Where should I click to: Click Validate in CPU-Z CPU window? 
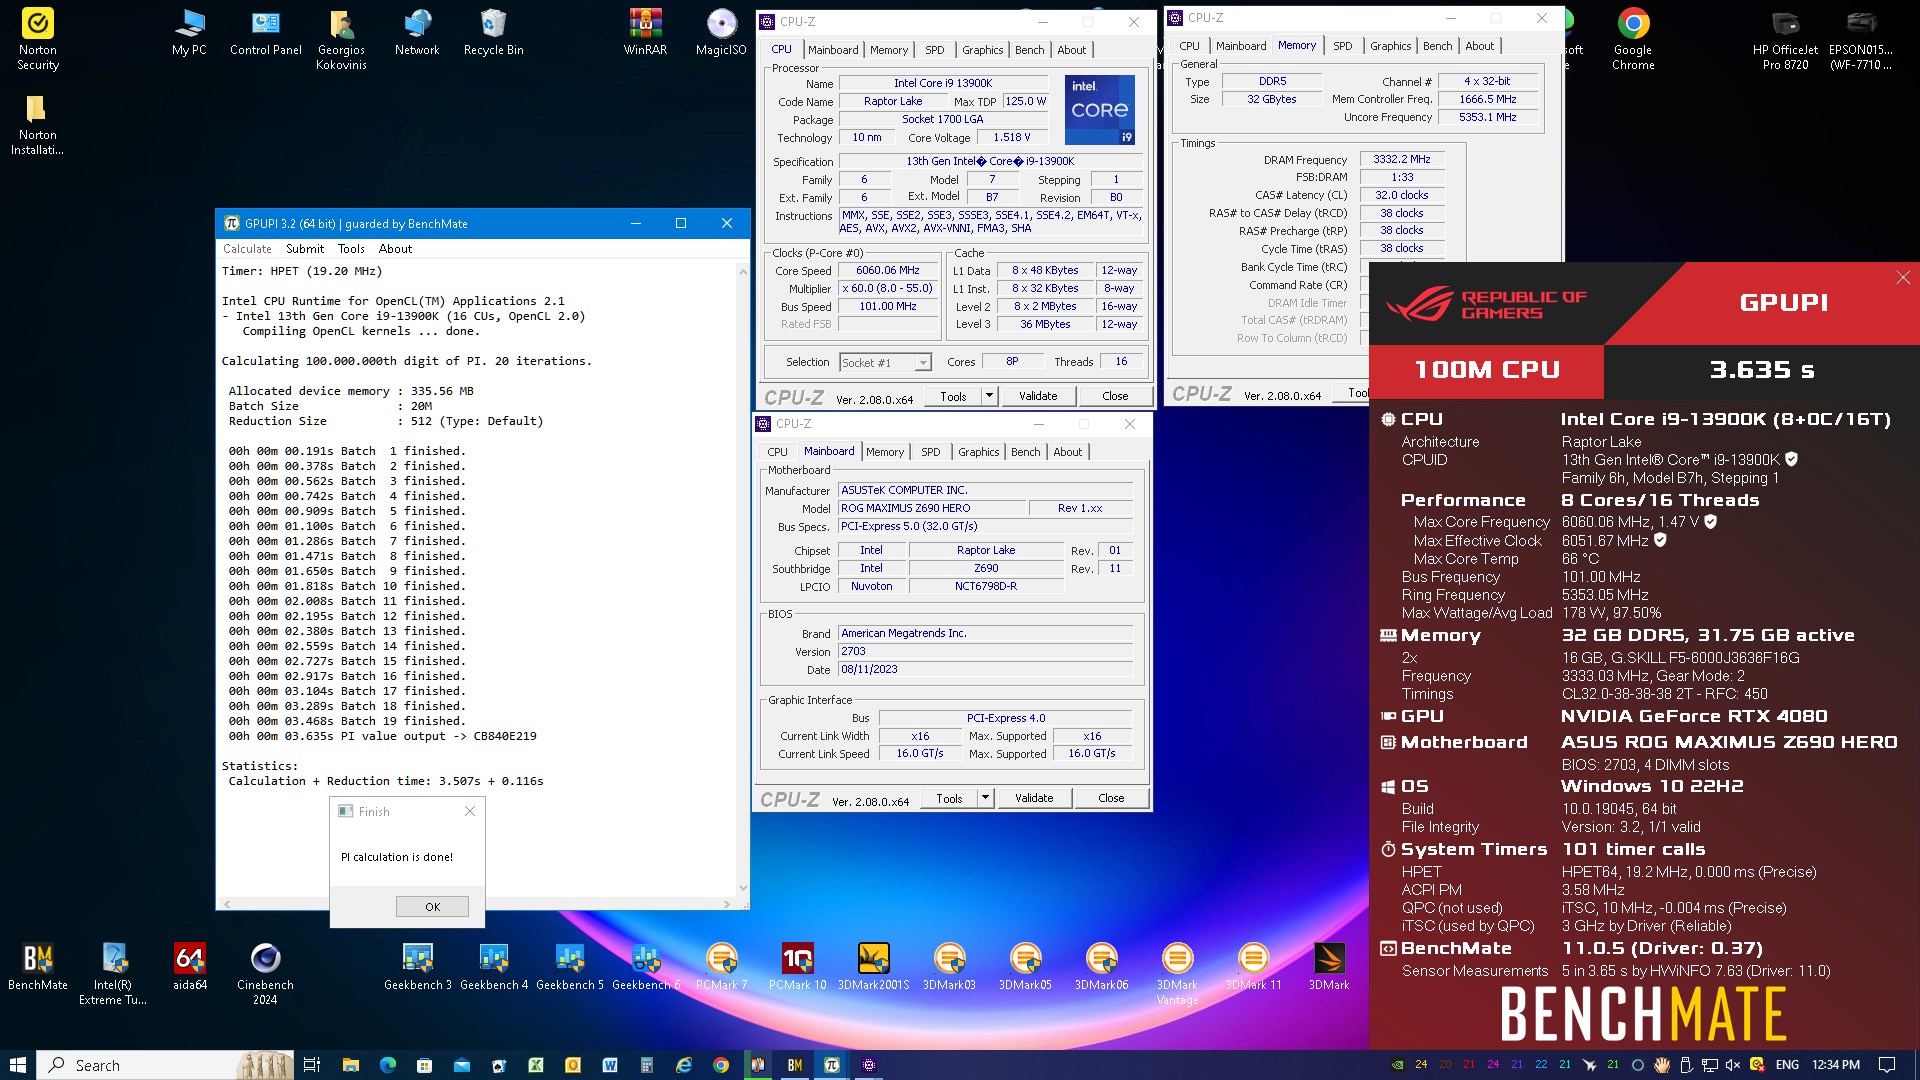[x=1038, y=396]
